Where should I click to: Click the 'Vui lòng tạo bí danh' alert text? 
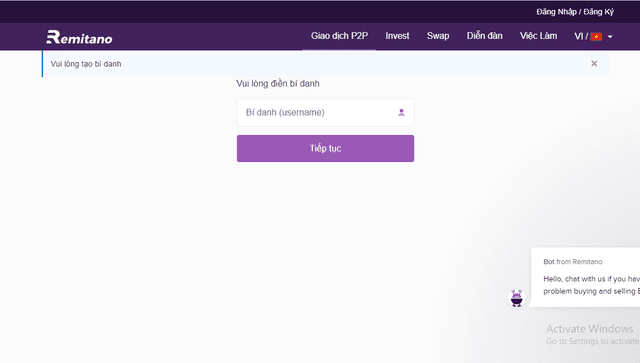(86, 64)
